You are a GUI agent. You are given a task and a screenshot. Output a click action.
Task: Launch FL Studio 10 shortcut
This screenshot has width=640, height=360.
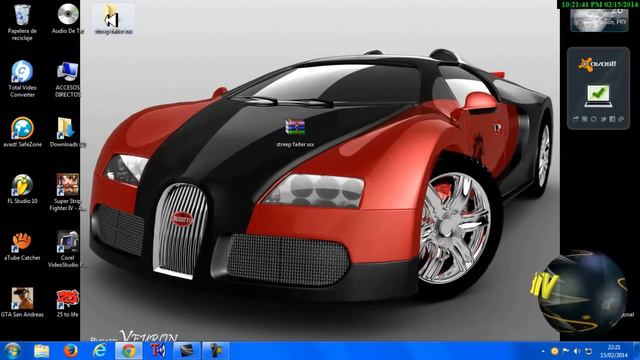tap(22, 189)
